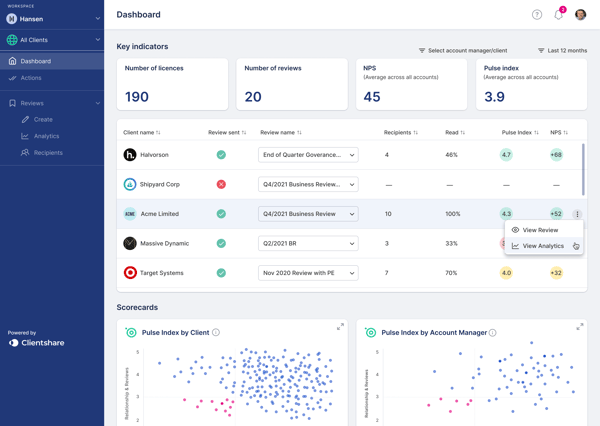Click Shipyard Corp's red not-sent icon
The image size is (600, 426).
[221, 184]
